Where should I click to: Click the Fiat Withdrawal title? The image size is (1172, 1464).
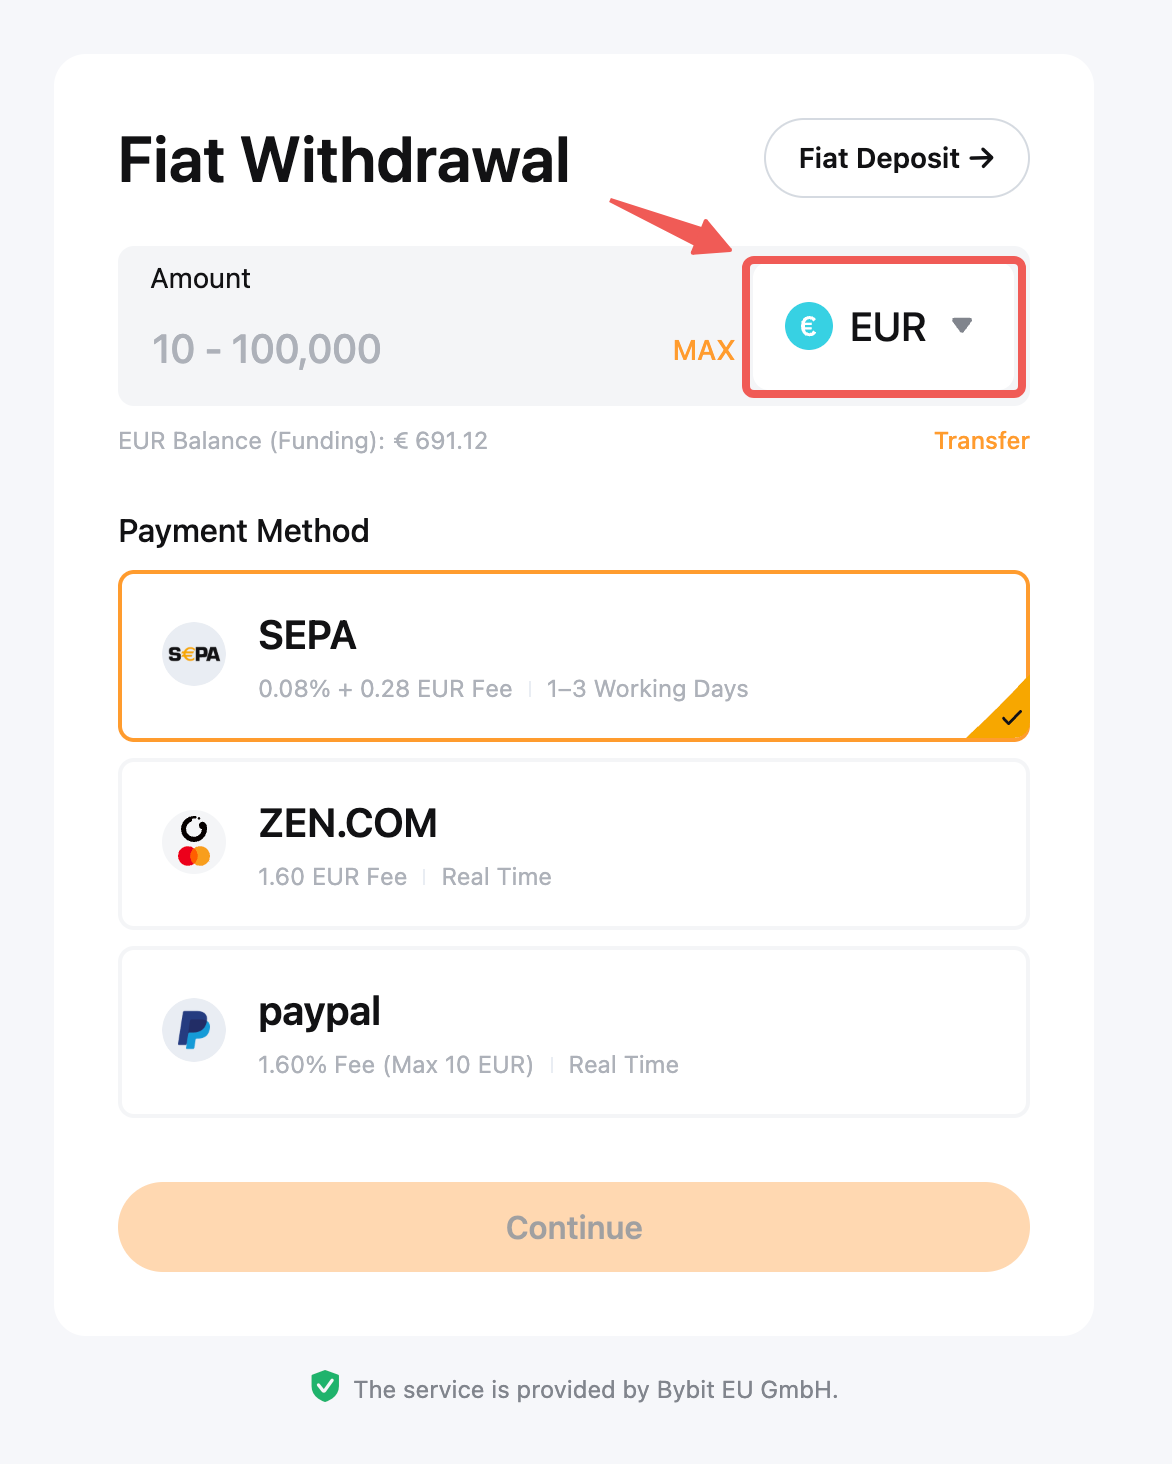pos(344,160)
